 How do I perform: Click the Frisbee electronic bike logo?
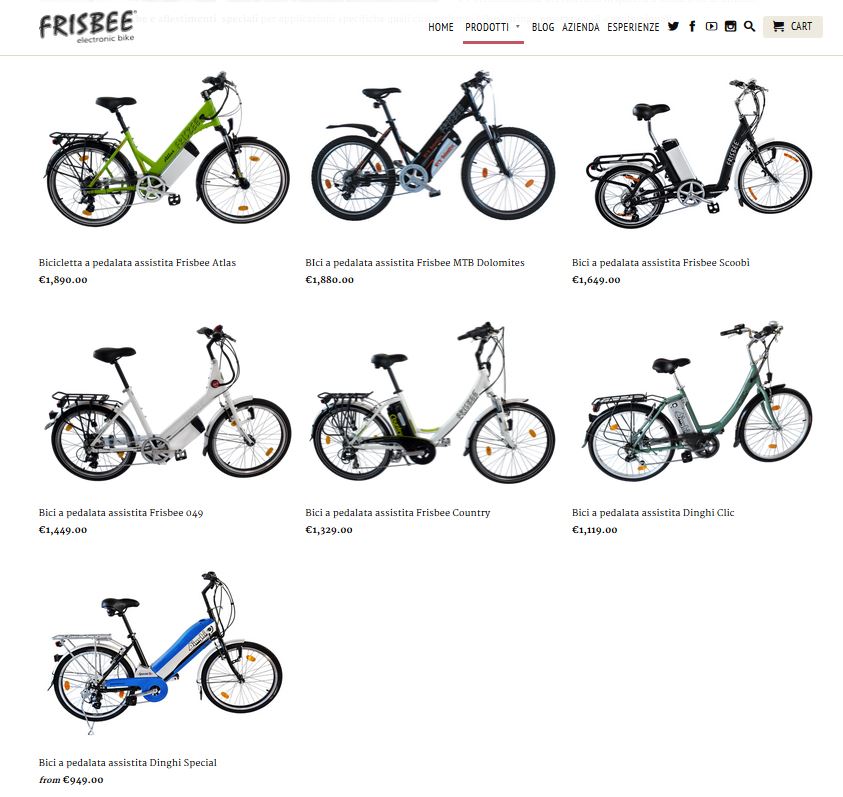tap(88, 27)
